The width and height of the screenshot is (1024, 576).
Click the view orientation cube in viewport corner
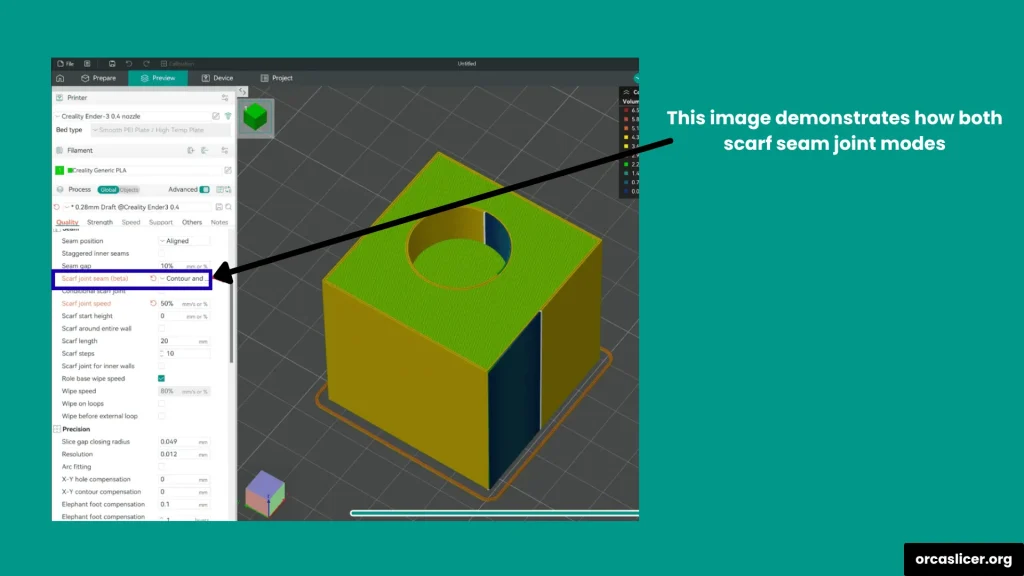pyautogui.click(x=265, y=492)
